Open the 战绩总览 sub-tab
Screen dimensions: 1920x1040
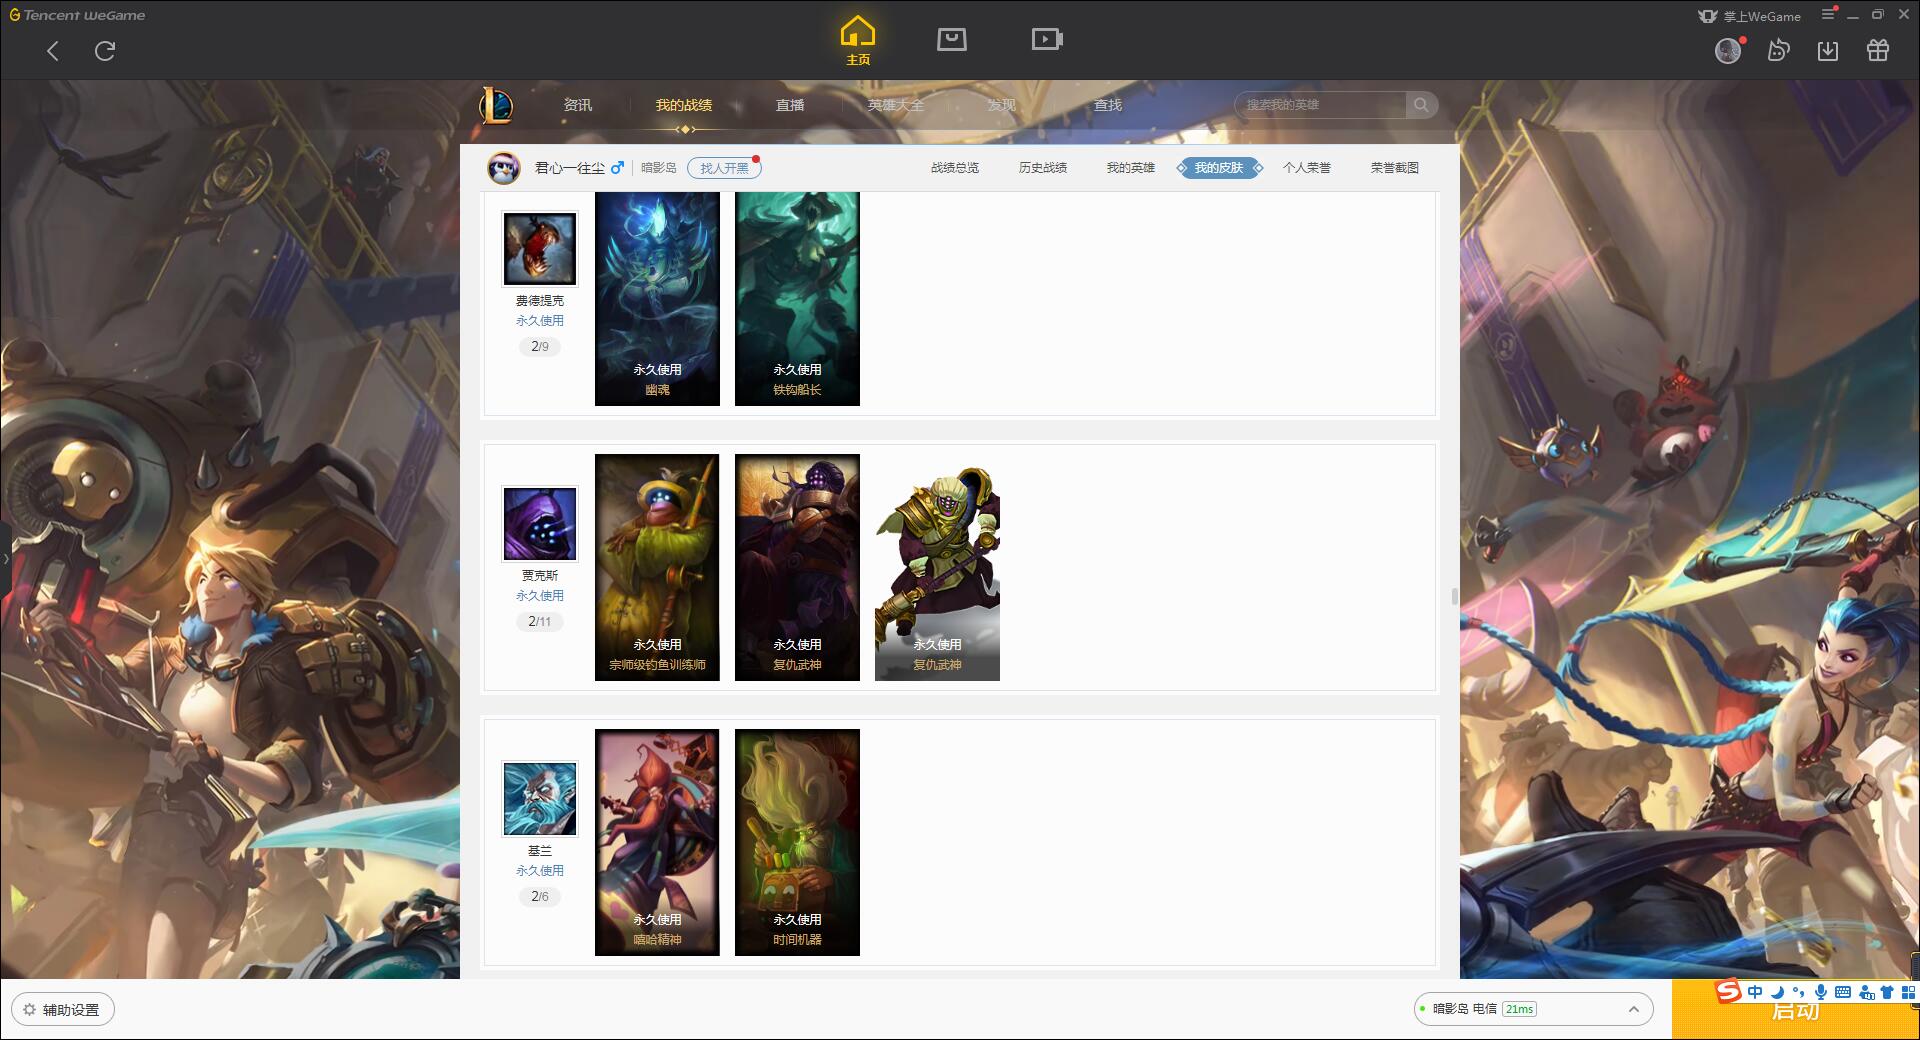955,168
